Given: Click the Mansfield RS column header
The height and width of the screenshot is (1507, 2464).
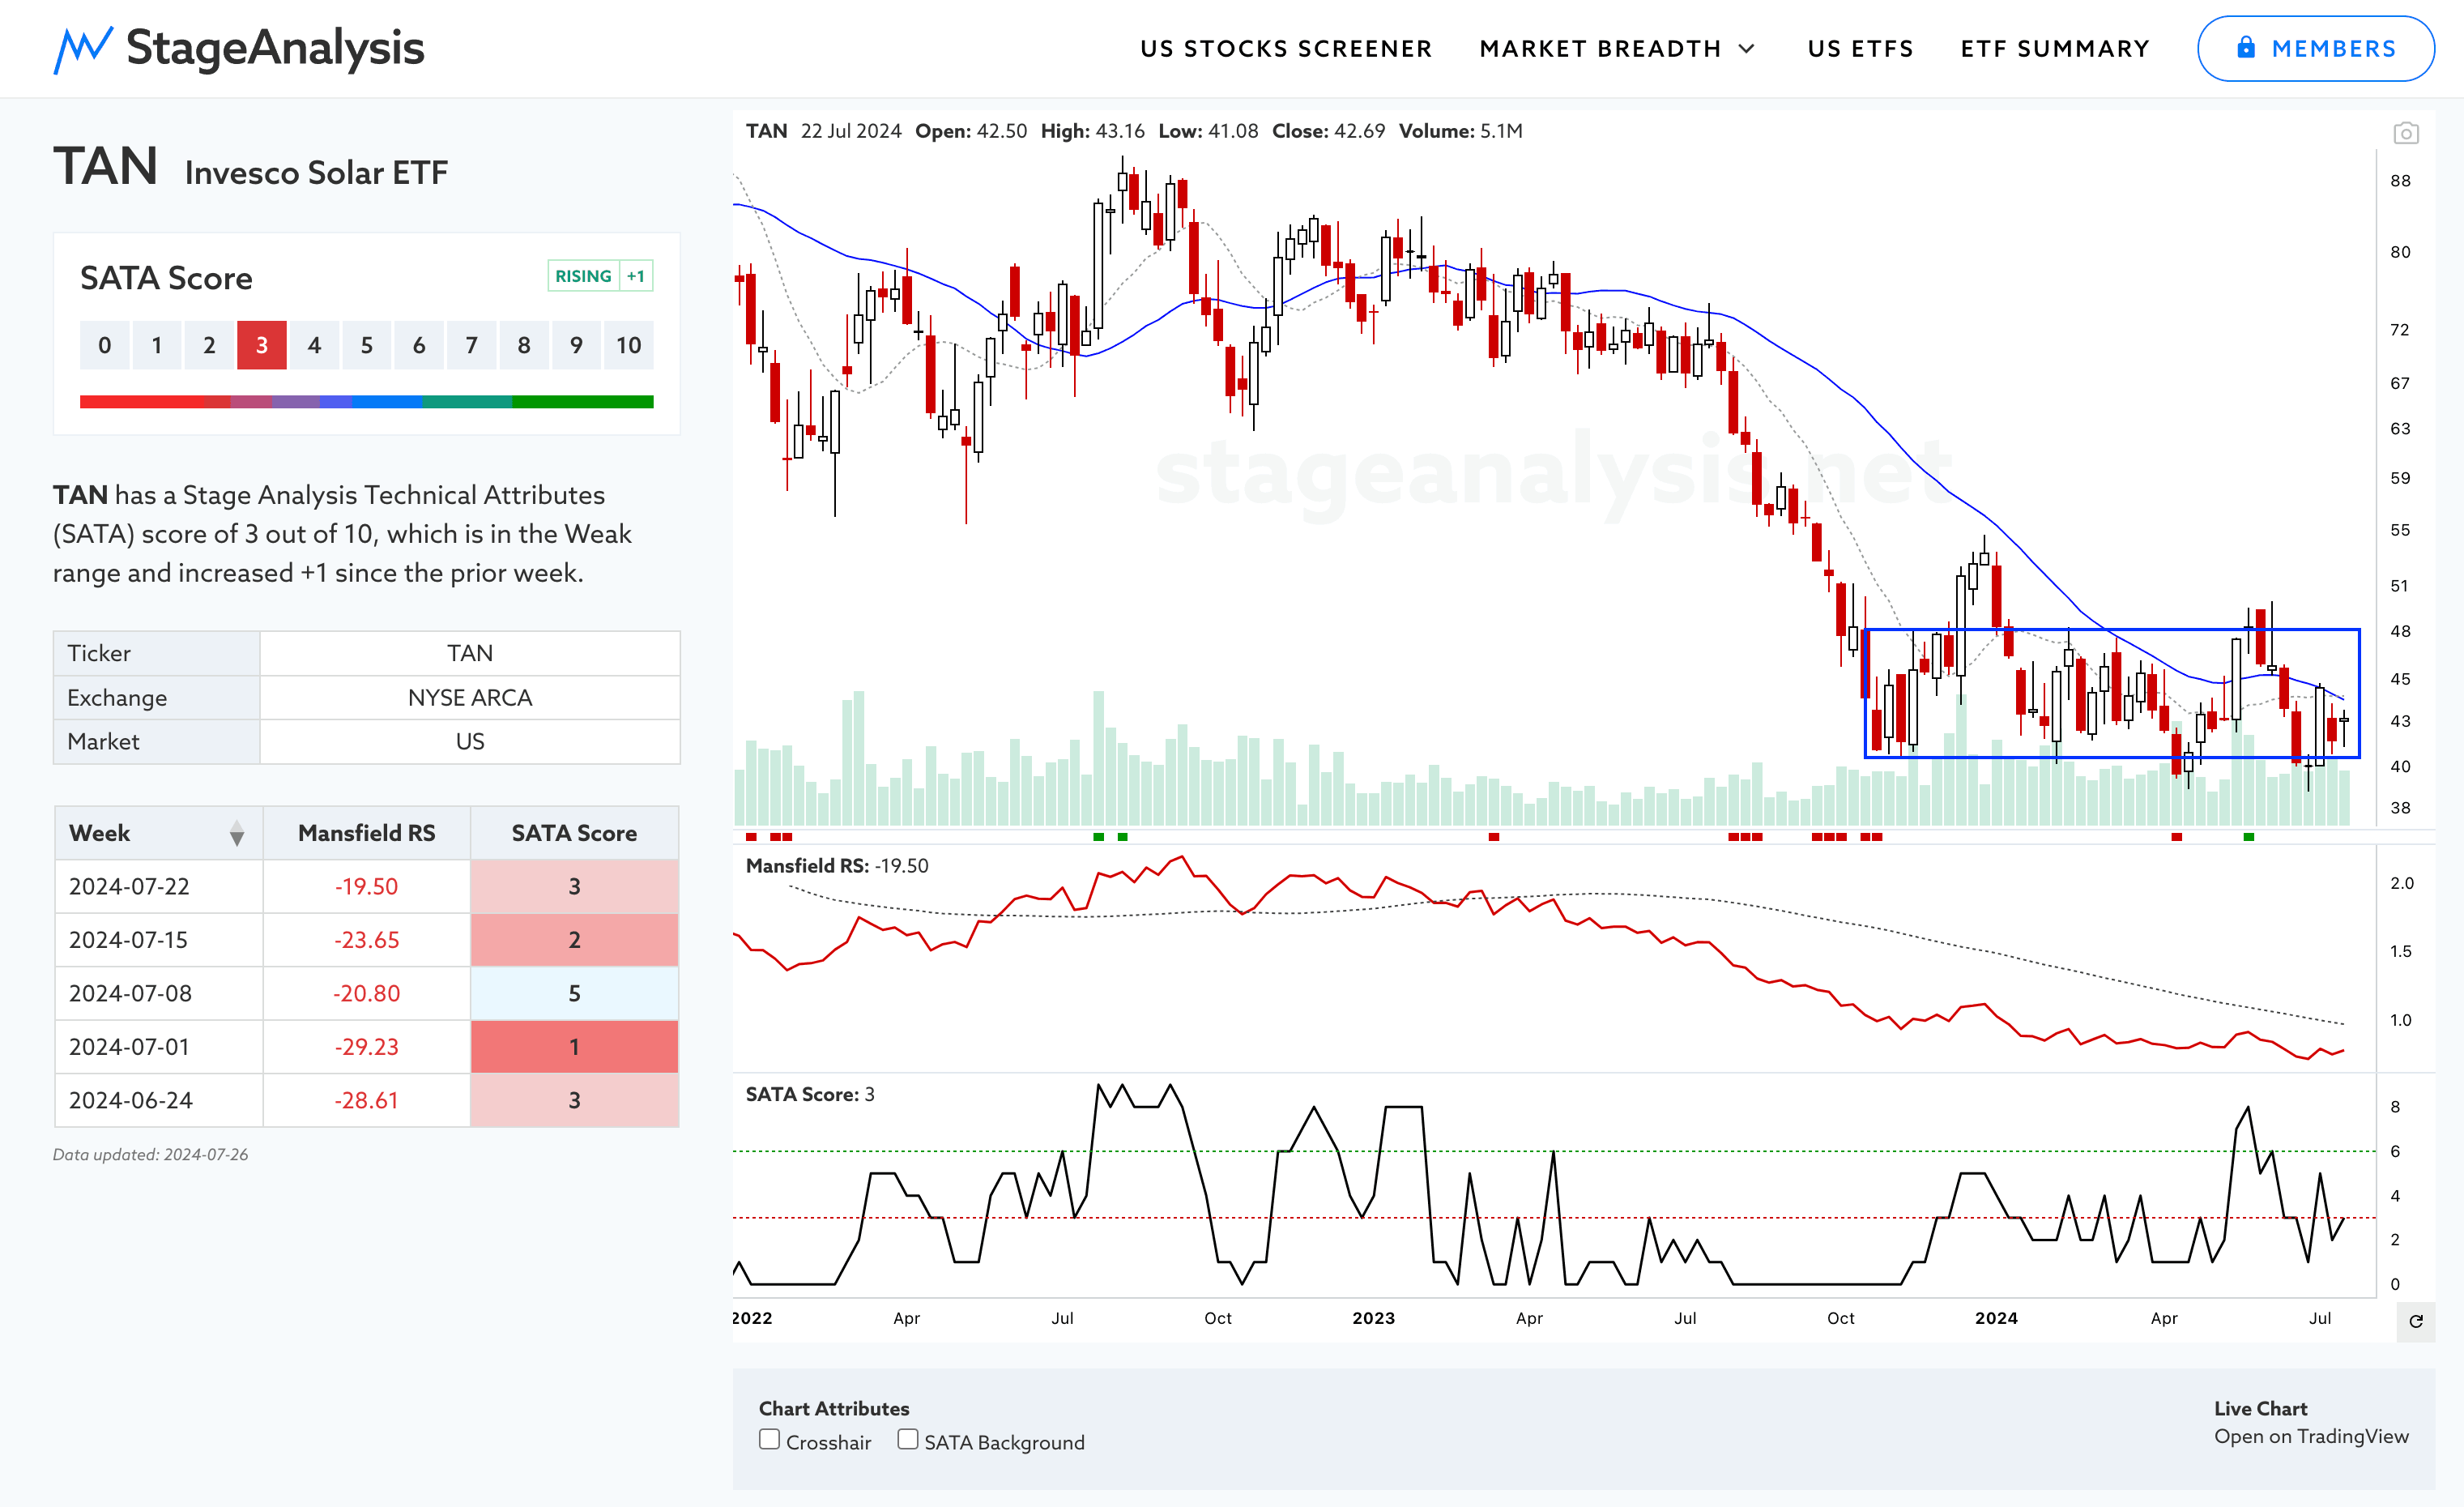Looking at the screenshot, I should (x=366, y=833).
